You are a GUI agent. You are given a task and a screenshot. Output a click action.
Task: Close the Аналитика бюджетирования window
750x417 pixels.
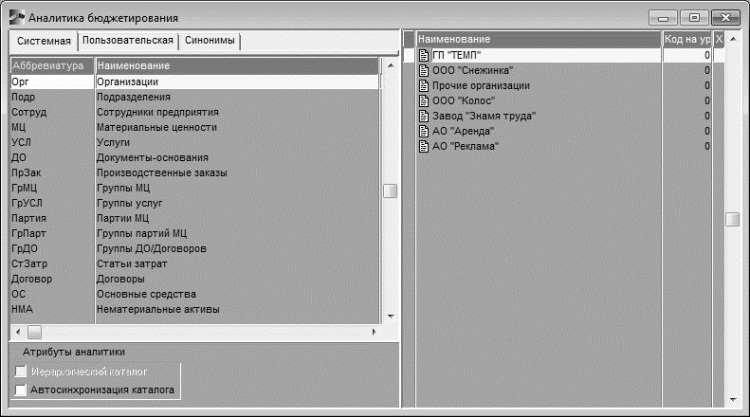point(726,18)
